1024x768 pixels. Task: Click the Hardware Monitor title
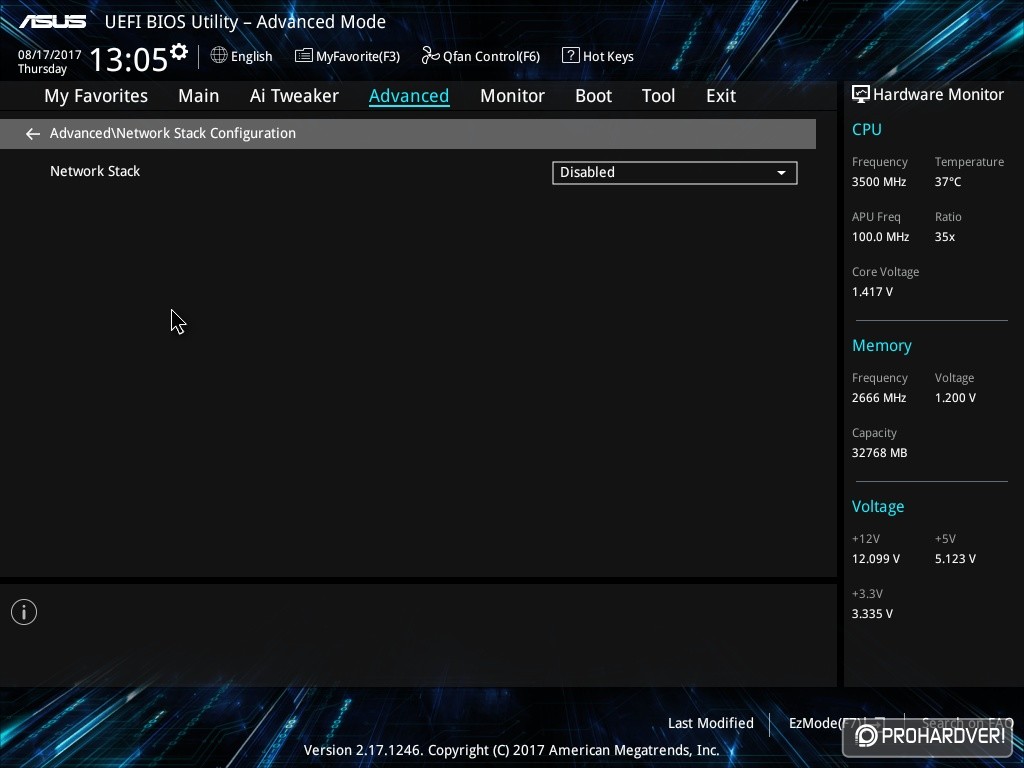click(938, 95)
